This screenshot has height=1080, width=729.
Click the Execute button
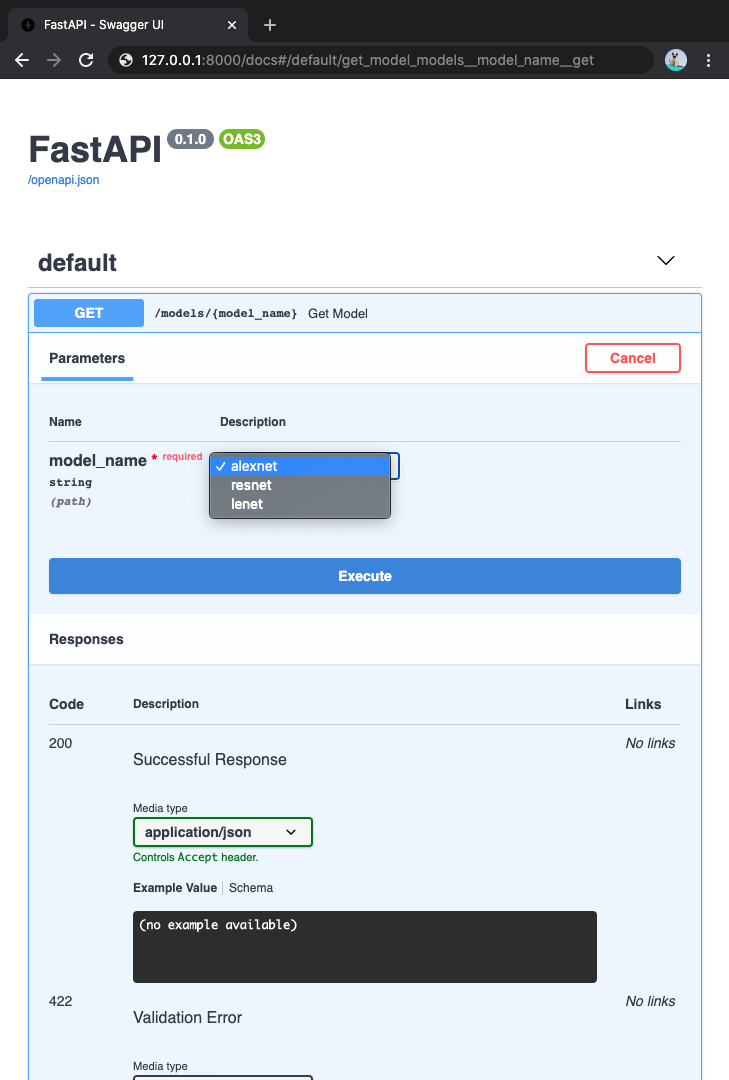[364, 576]
